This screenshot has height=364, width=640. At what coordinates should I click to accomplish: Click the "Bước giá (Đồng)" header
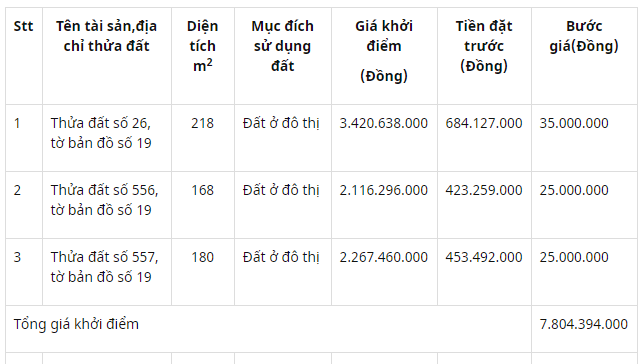click(x=584, y=36)
